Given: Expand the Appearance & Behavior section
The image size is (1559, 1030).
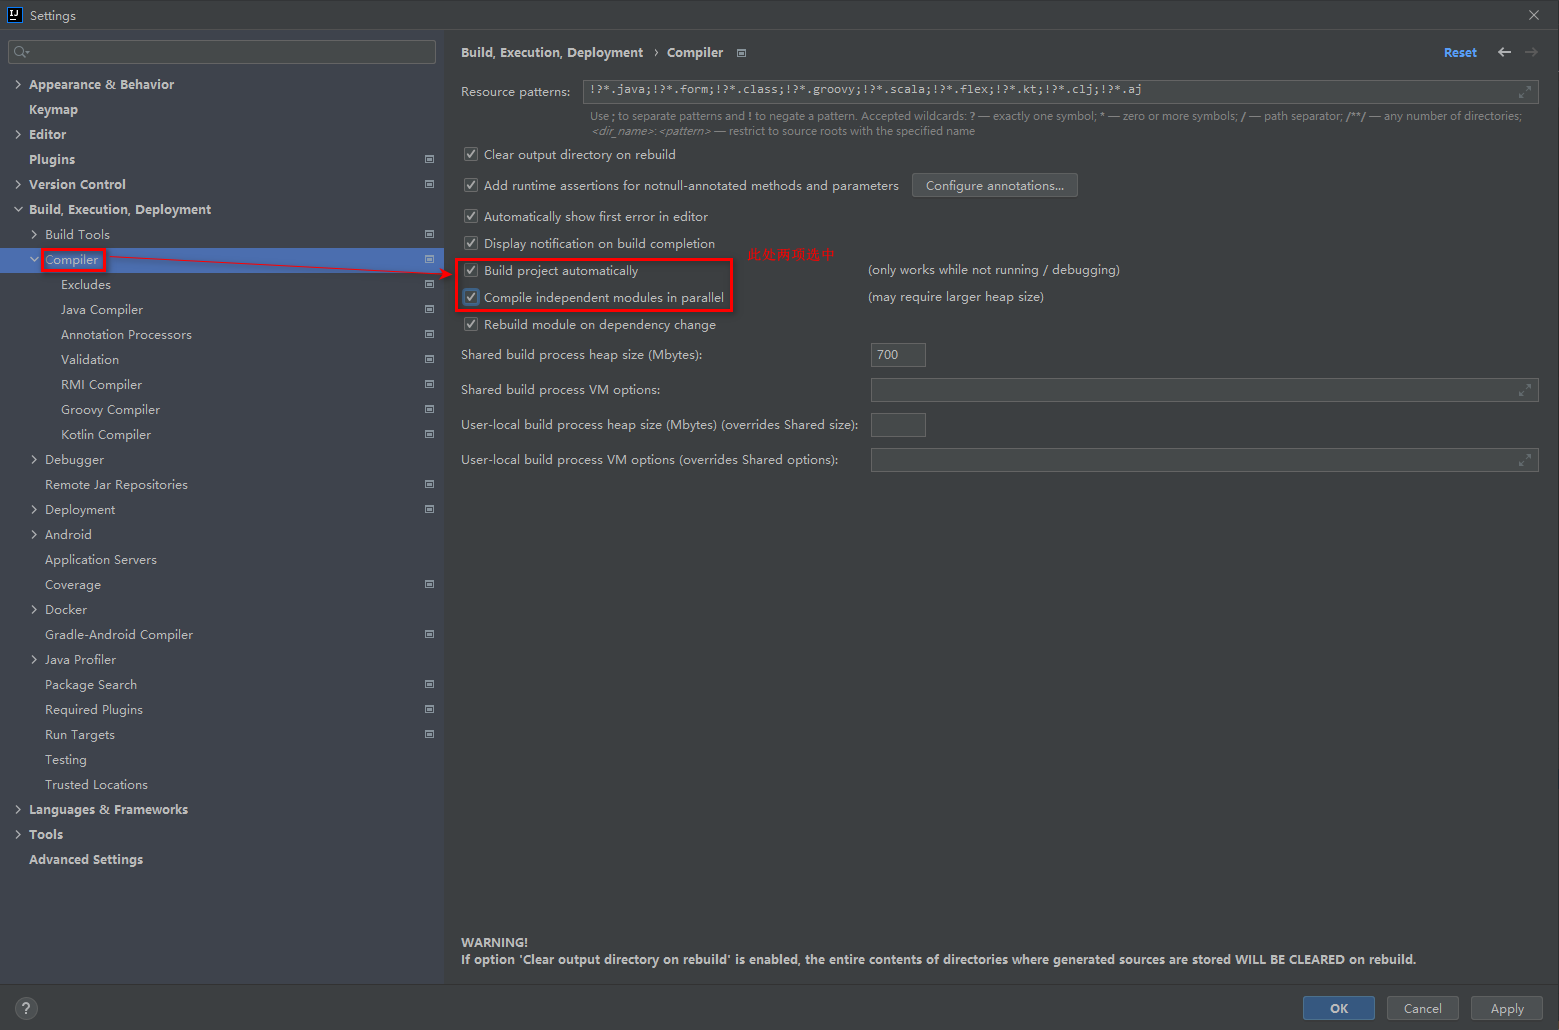Looking at the screenshot, I should tap(18, 84).
